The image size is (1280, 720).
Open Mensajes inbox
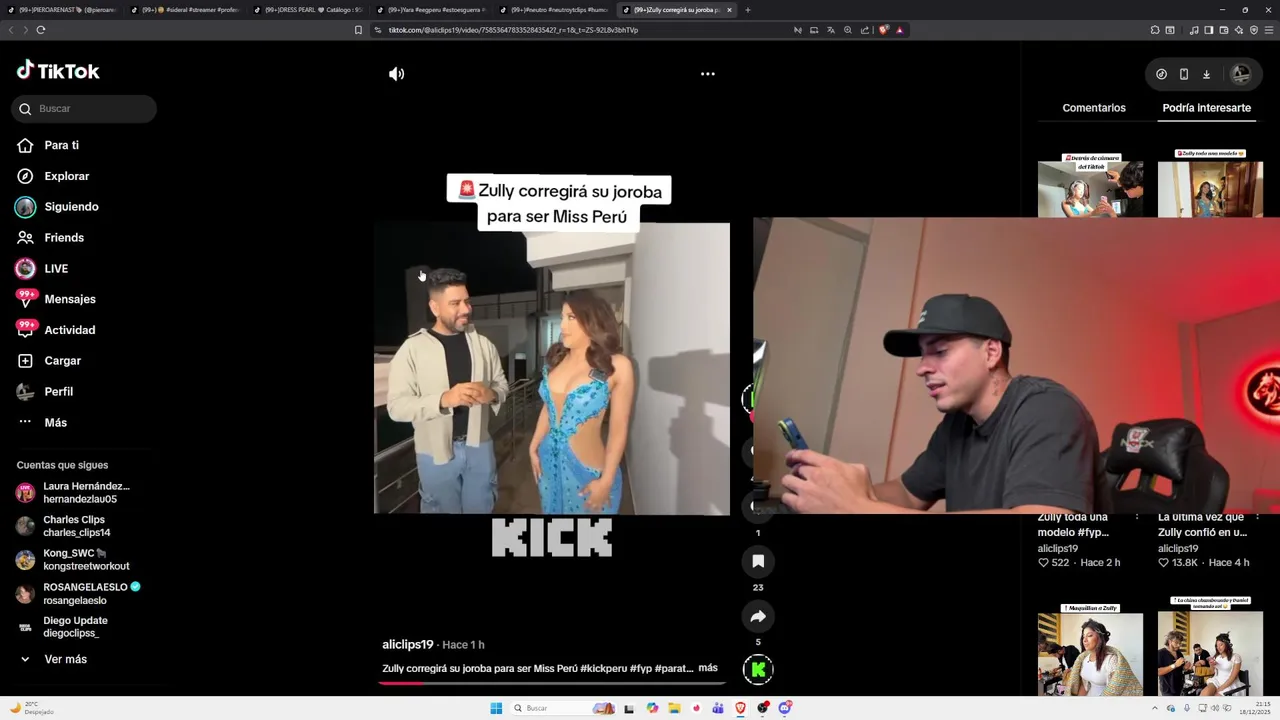(70, 299)
